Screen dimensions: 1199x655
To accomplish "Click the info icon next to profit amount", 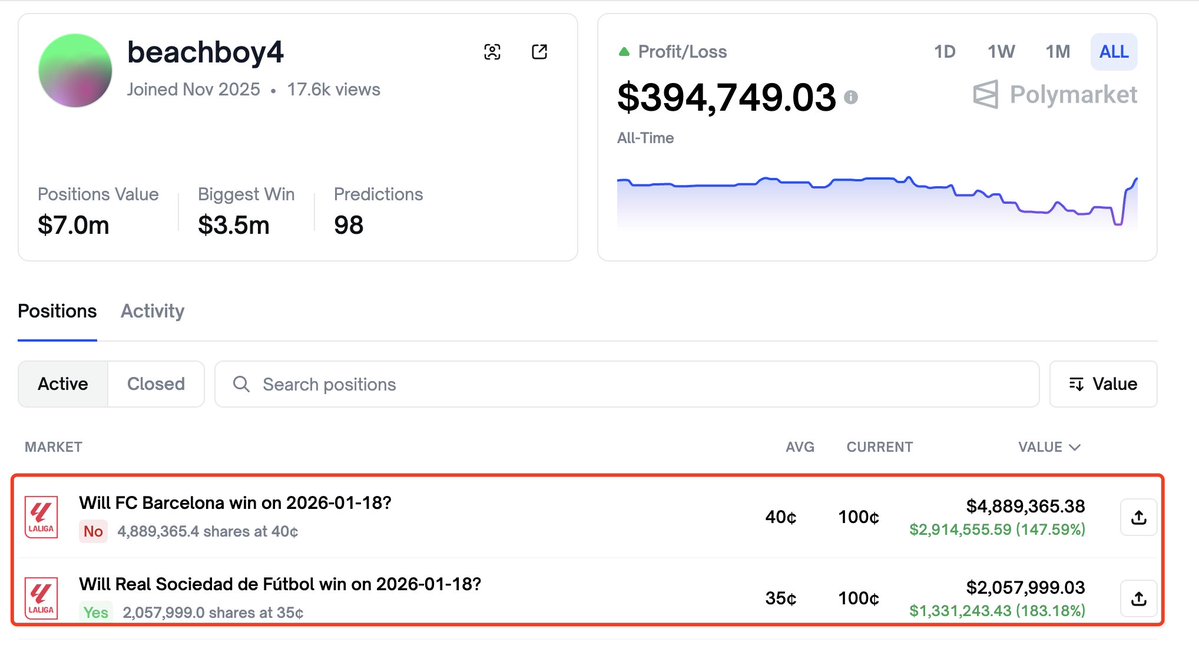I will [851, 98].
